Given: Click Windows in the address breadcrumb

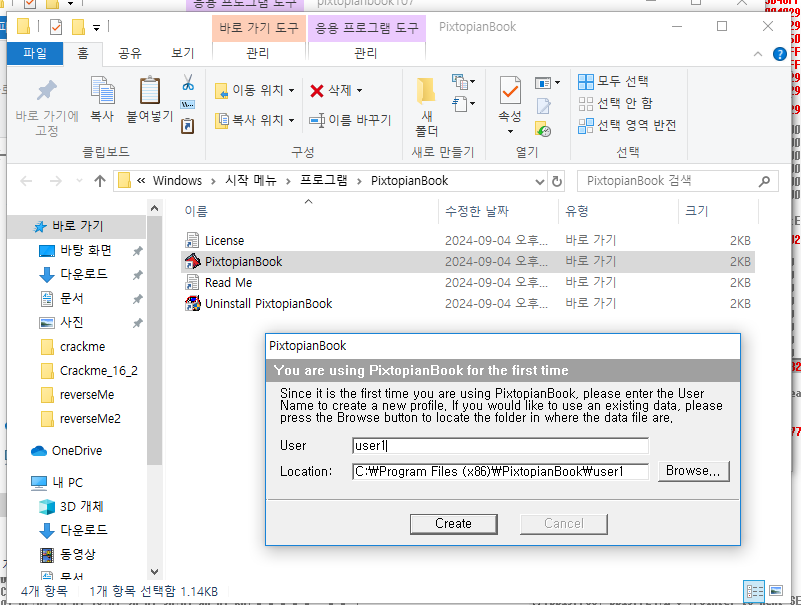Looking at the screenshot, I should point(177,181).
